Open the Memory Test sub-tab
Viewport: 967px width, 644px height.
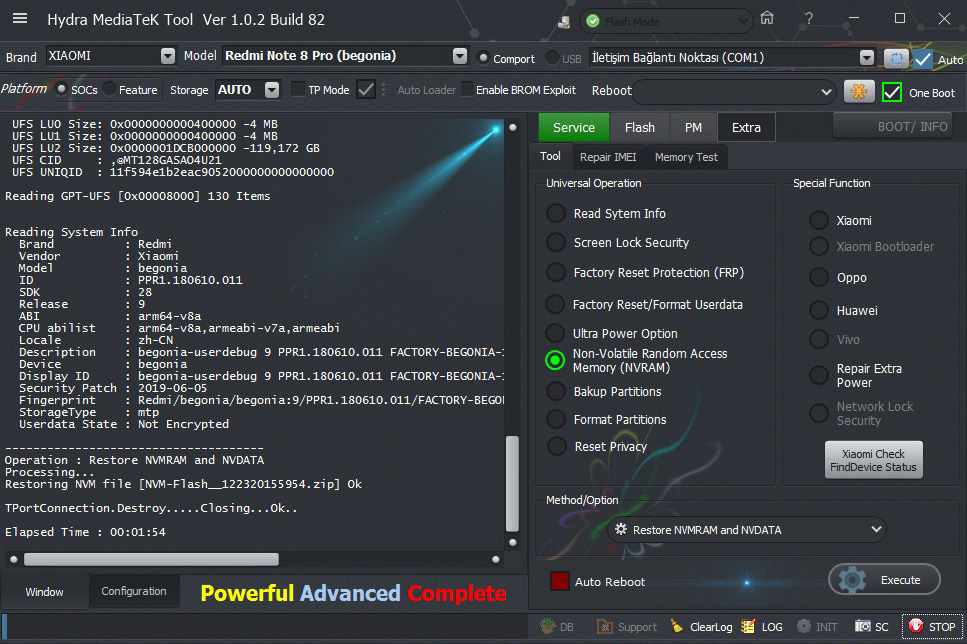click(x=686, y=157)
